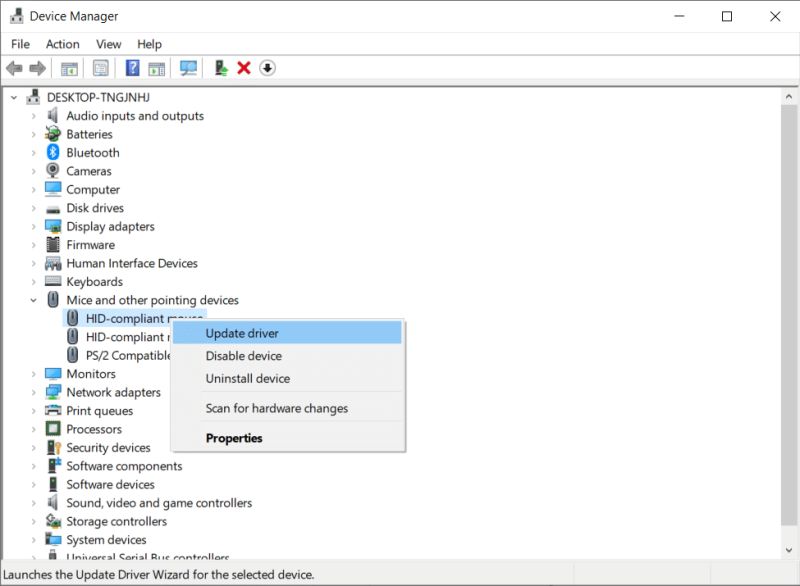Select Disable device in the context menu
This screenshot has height=586, width=800.
[243, 356]
